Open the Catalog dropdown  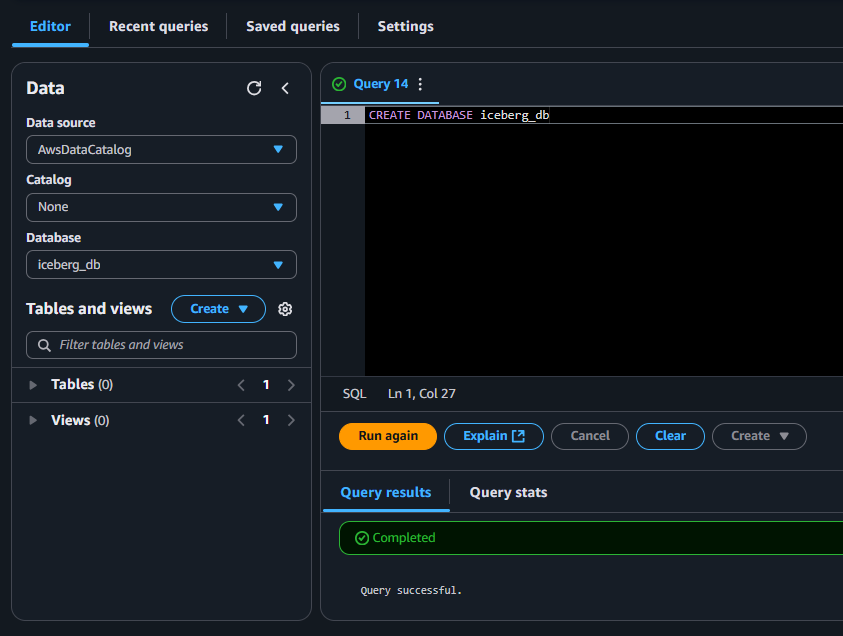coord(161,207)
